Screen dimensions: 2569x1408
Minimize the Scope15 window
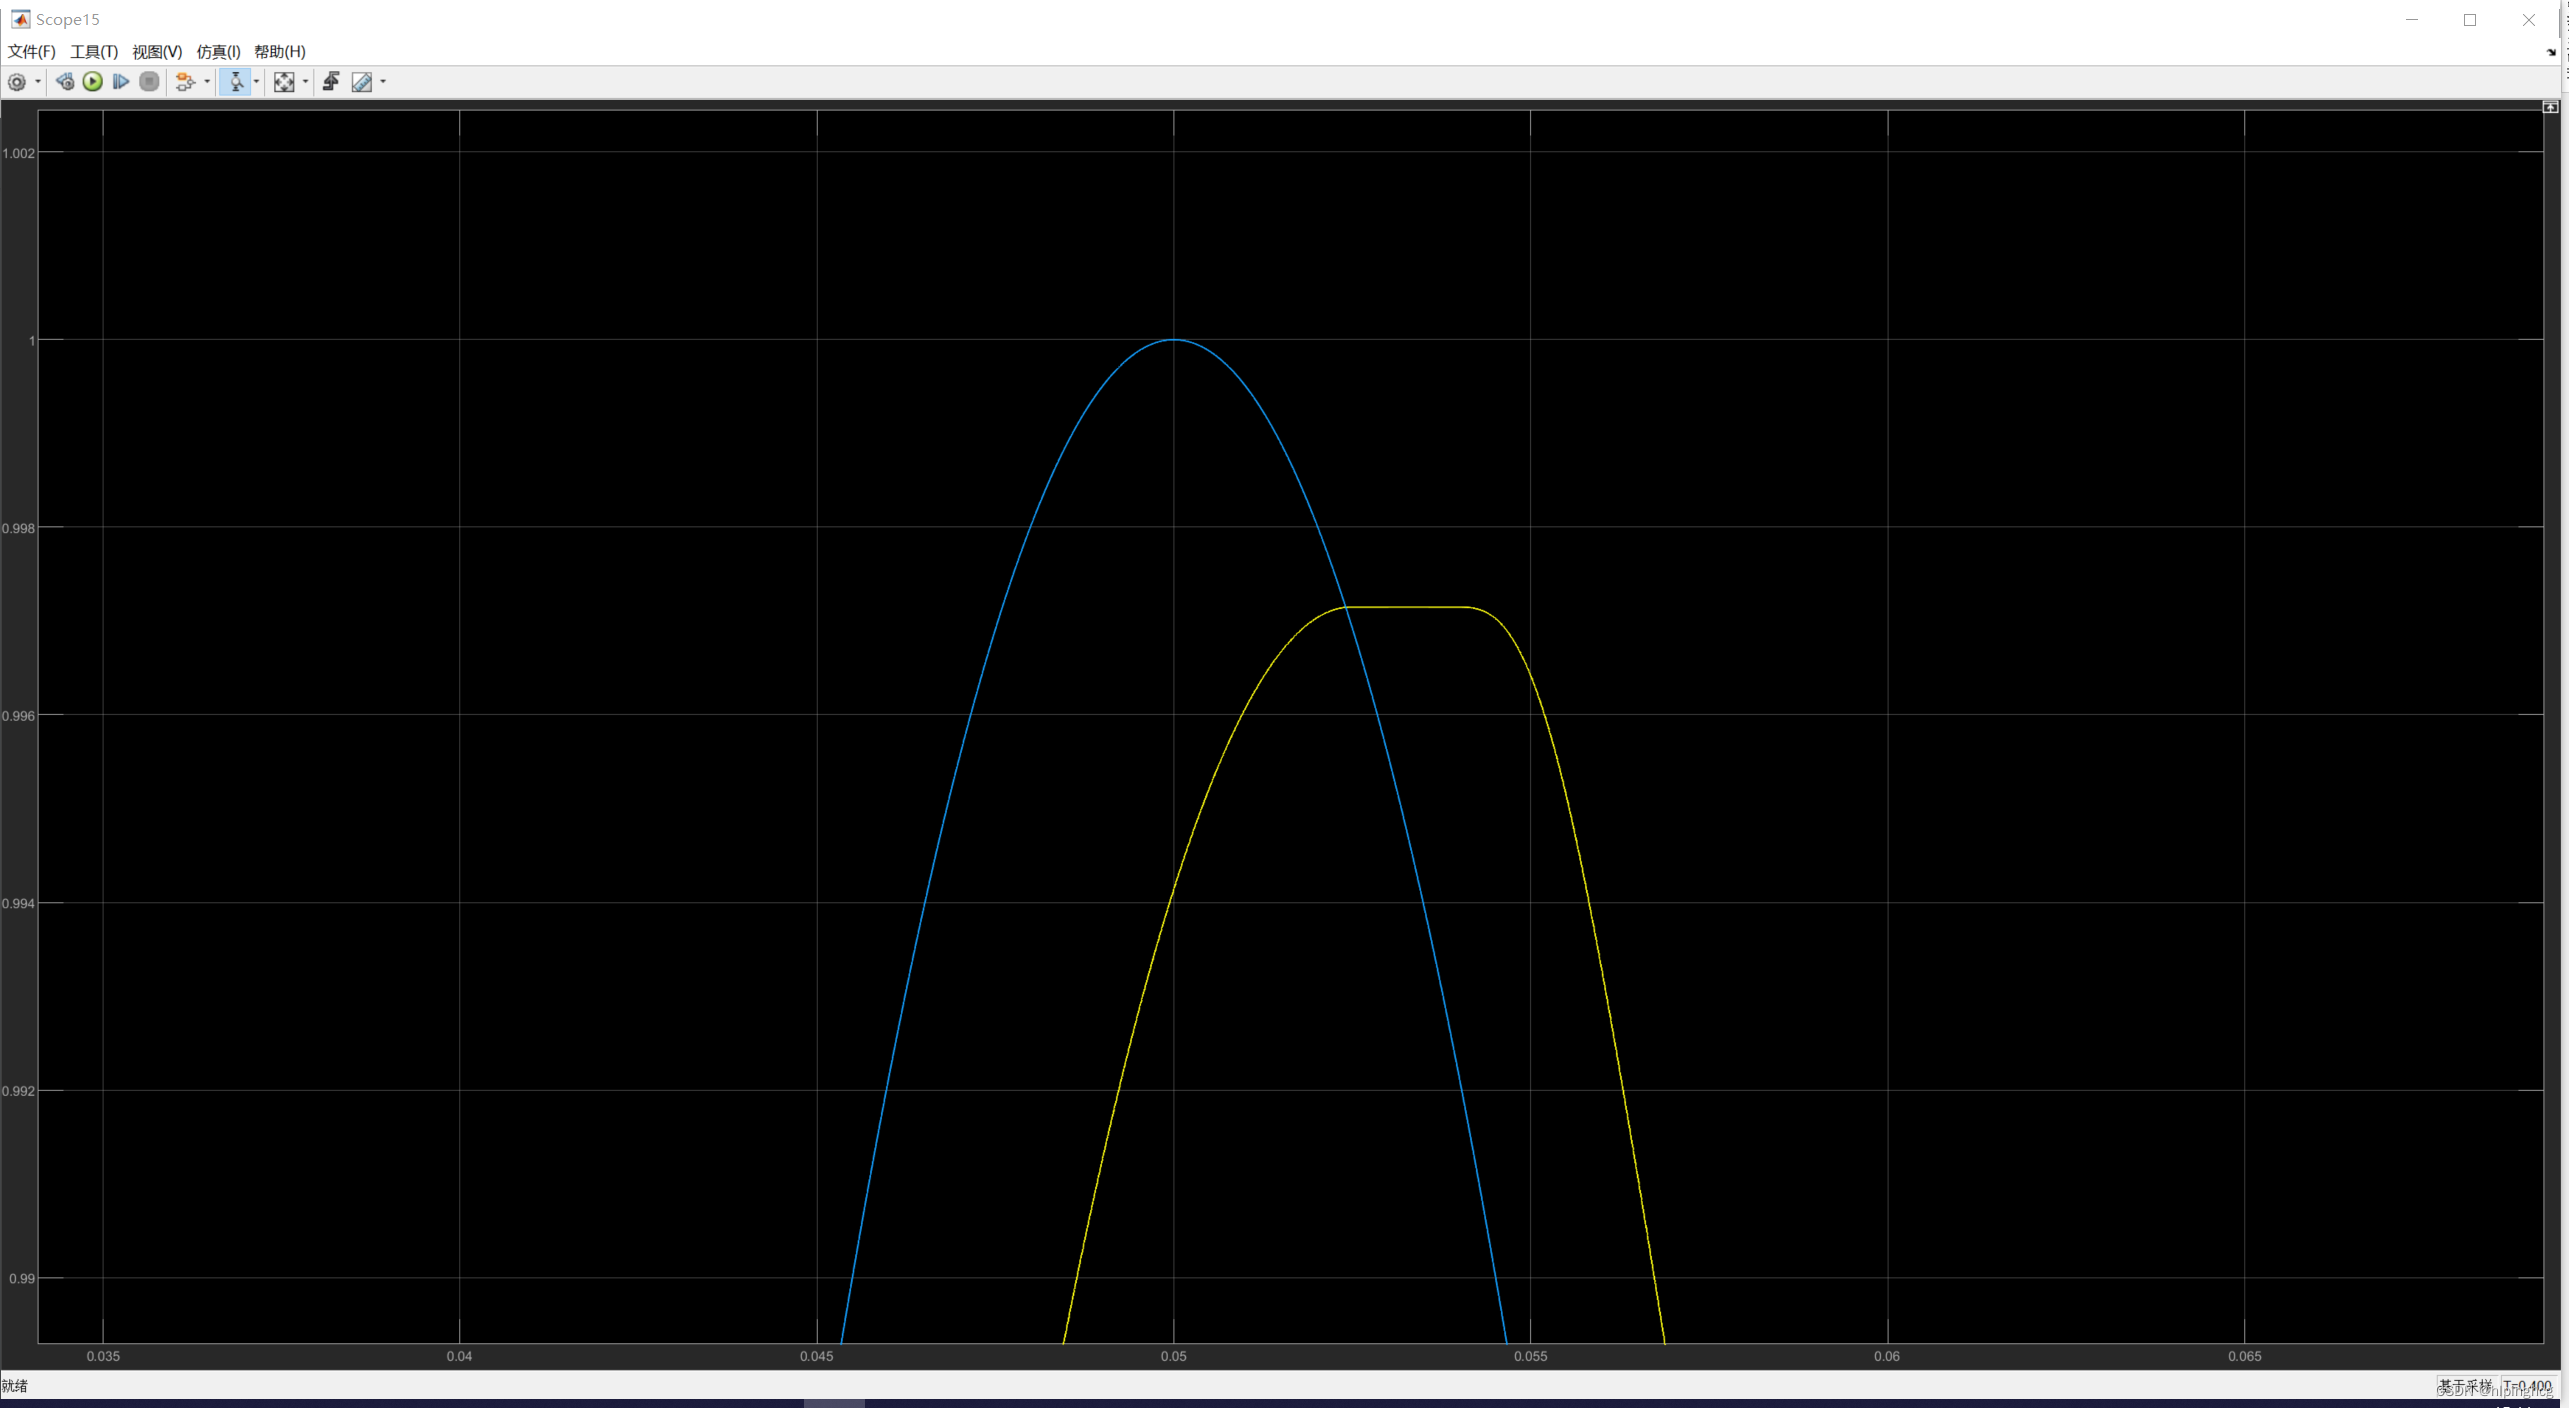pos(2412,19)
